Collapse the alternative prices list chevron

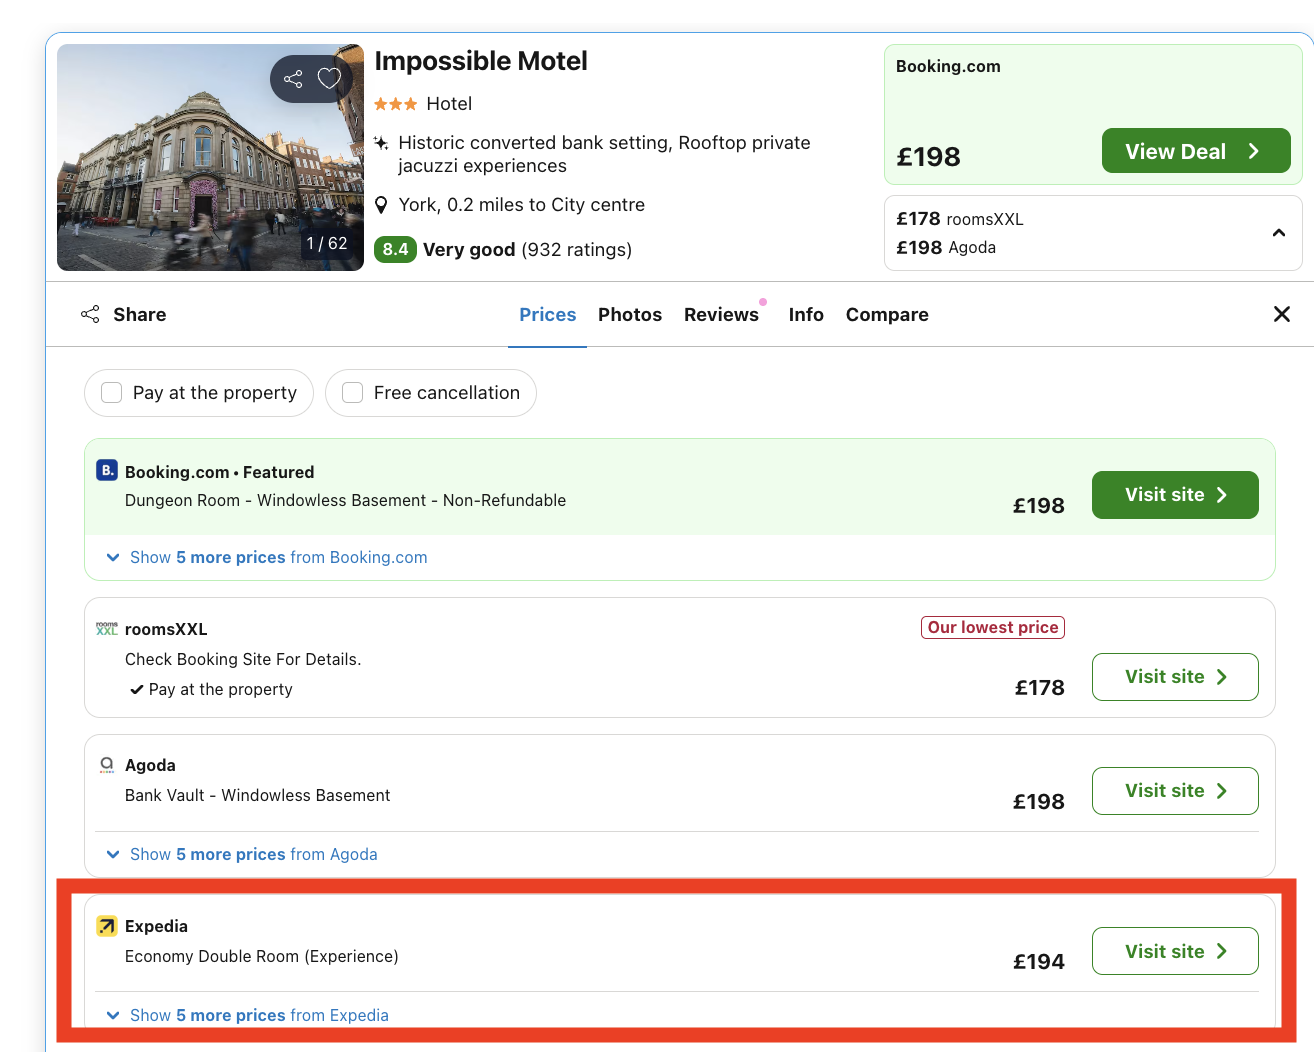point(1278,232)
